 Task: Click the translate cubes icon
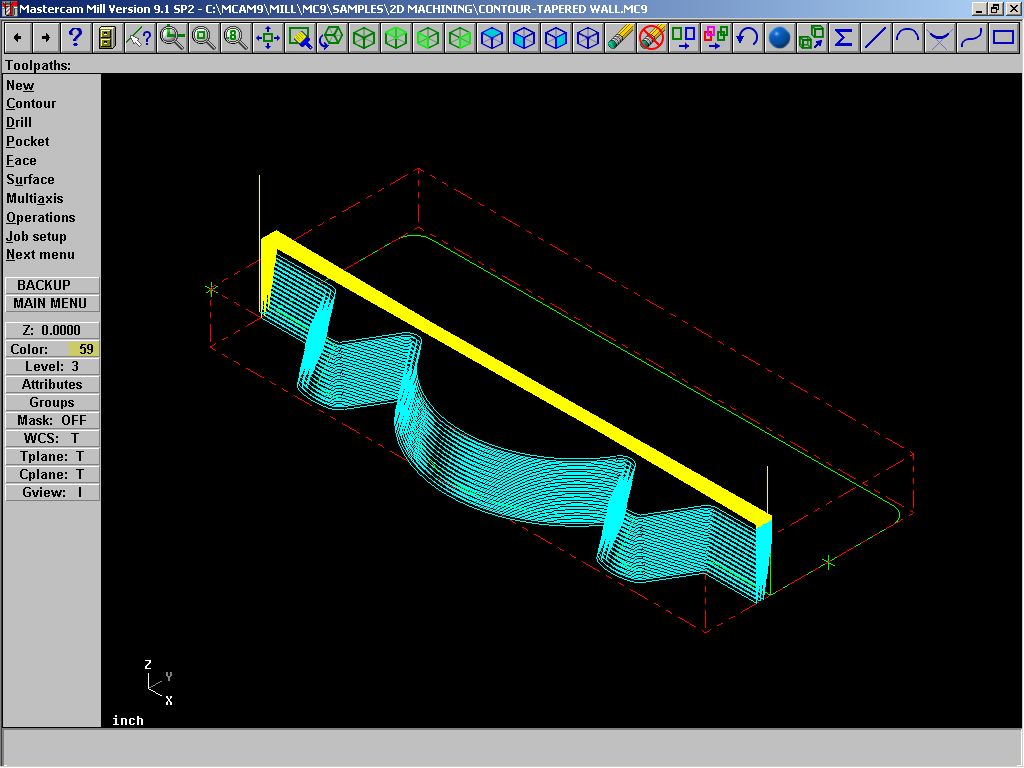[811, 38]
